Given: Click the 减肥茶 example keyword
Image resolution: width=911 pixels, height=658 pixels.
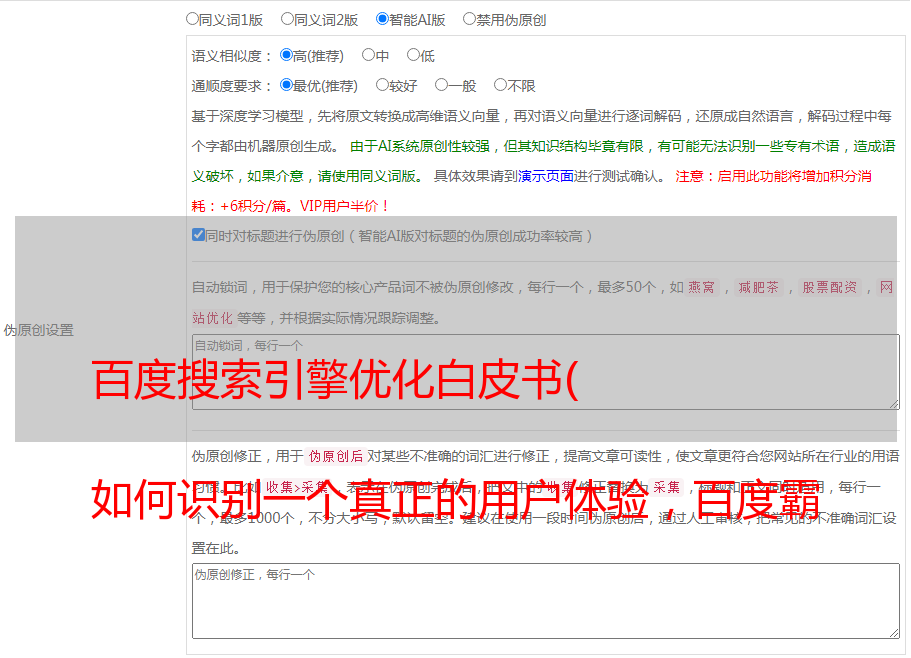Looking at the screenshot, I should click(758, 287).
